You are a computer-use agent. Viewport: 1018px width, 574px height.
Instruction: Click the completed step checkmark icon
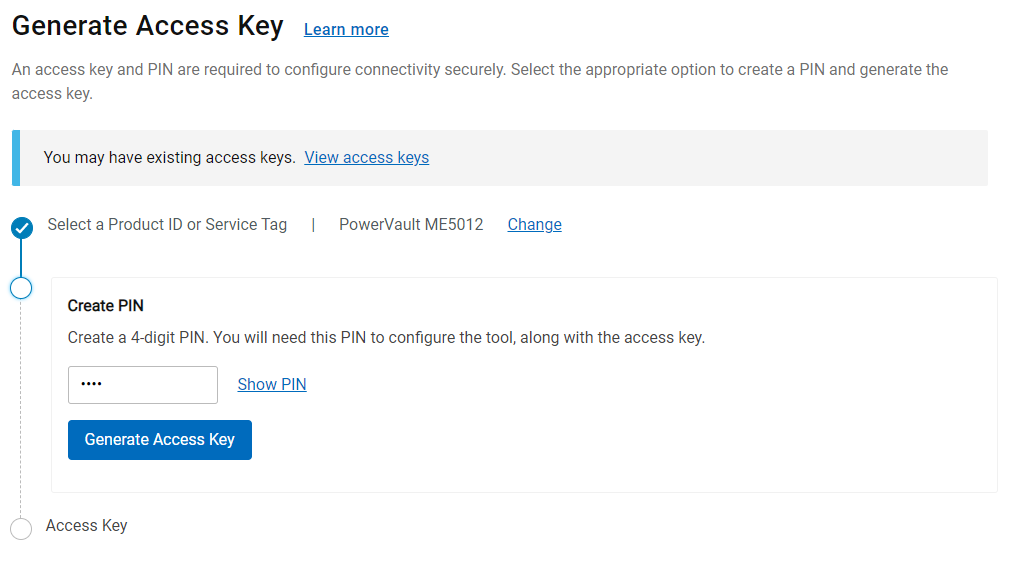[21, 228]
